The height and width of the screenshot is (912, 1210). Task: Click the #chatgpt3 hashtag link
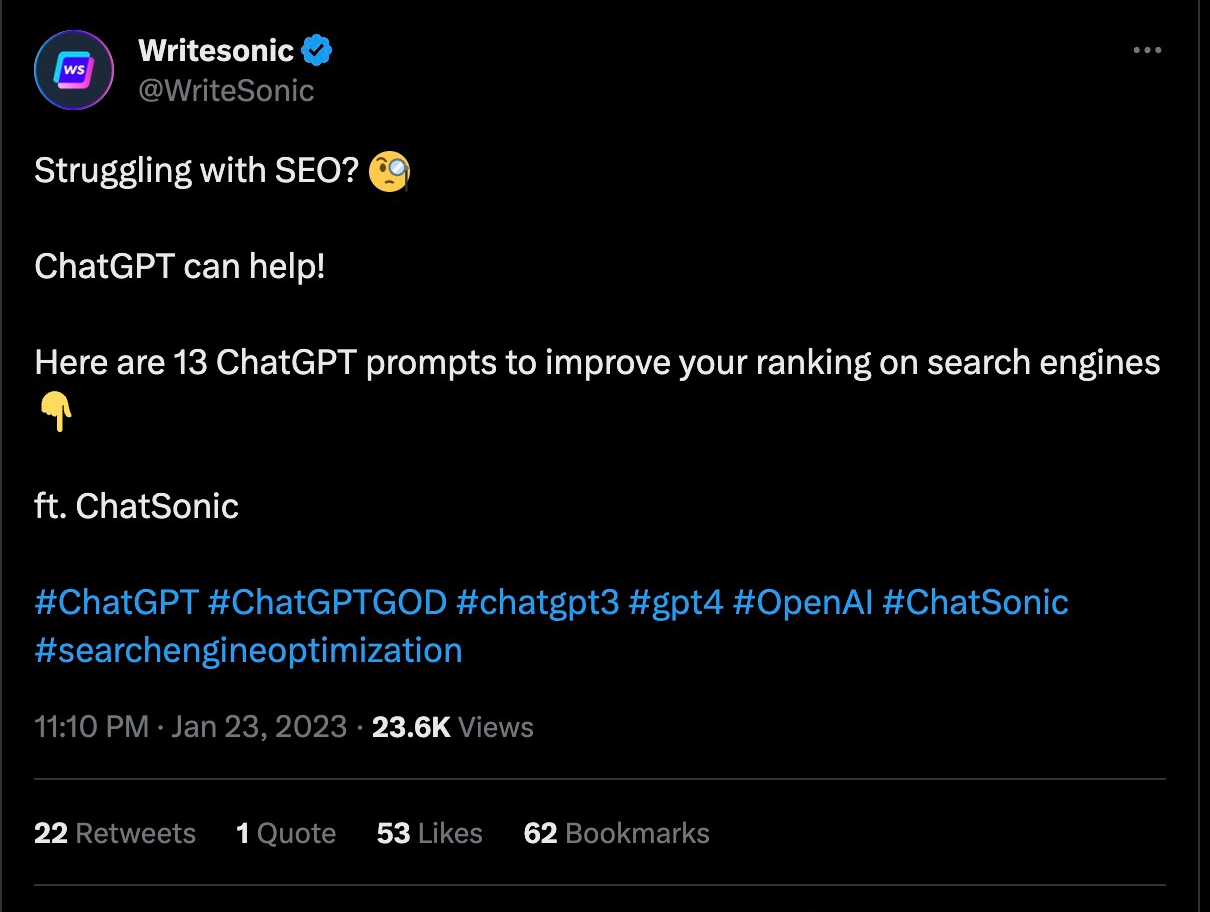click(x=537, y=603)
